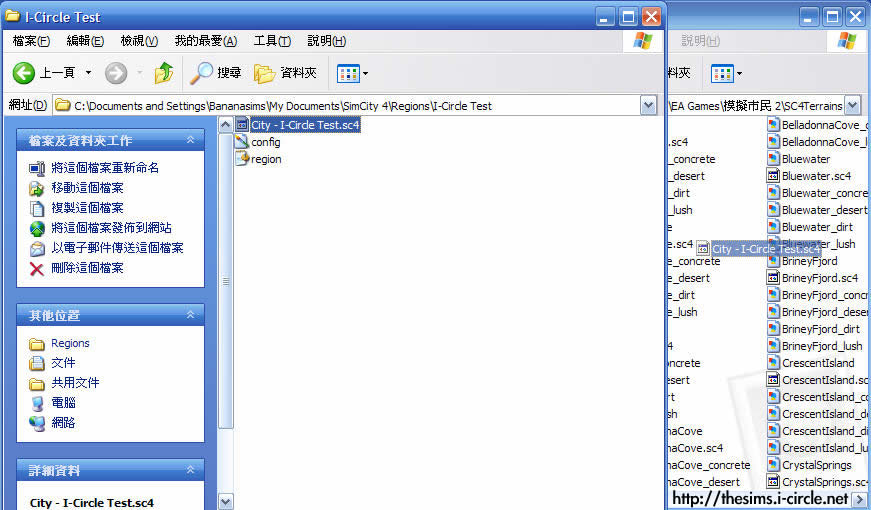Expand the address bar path dropdown

pos(648,105)
